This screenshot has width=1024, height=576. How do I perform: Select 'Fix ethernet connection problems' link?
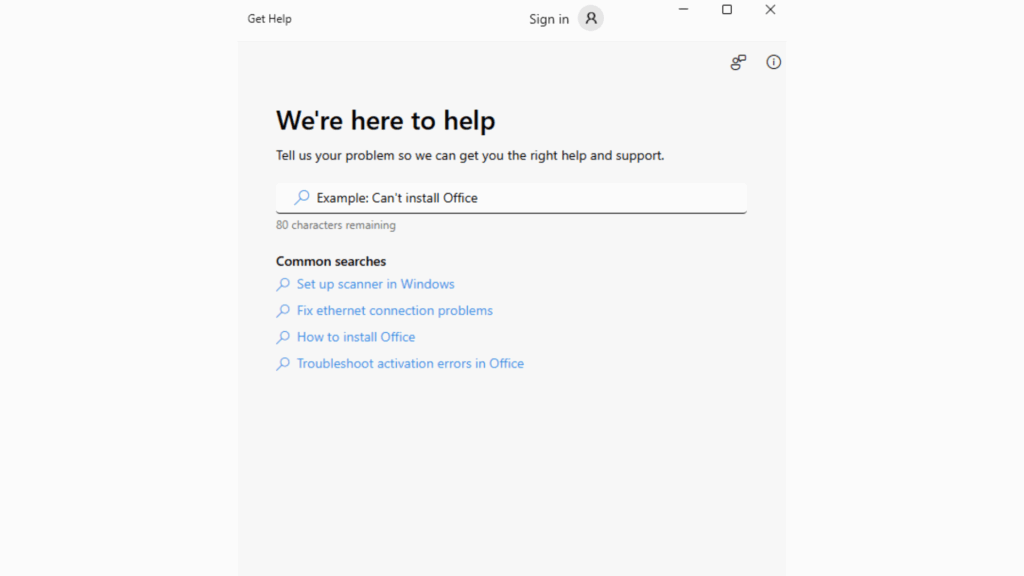click(x=394, y=311)
